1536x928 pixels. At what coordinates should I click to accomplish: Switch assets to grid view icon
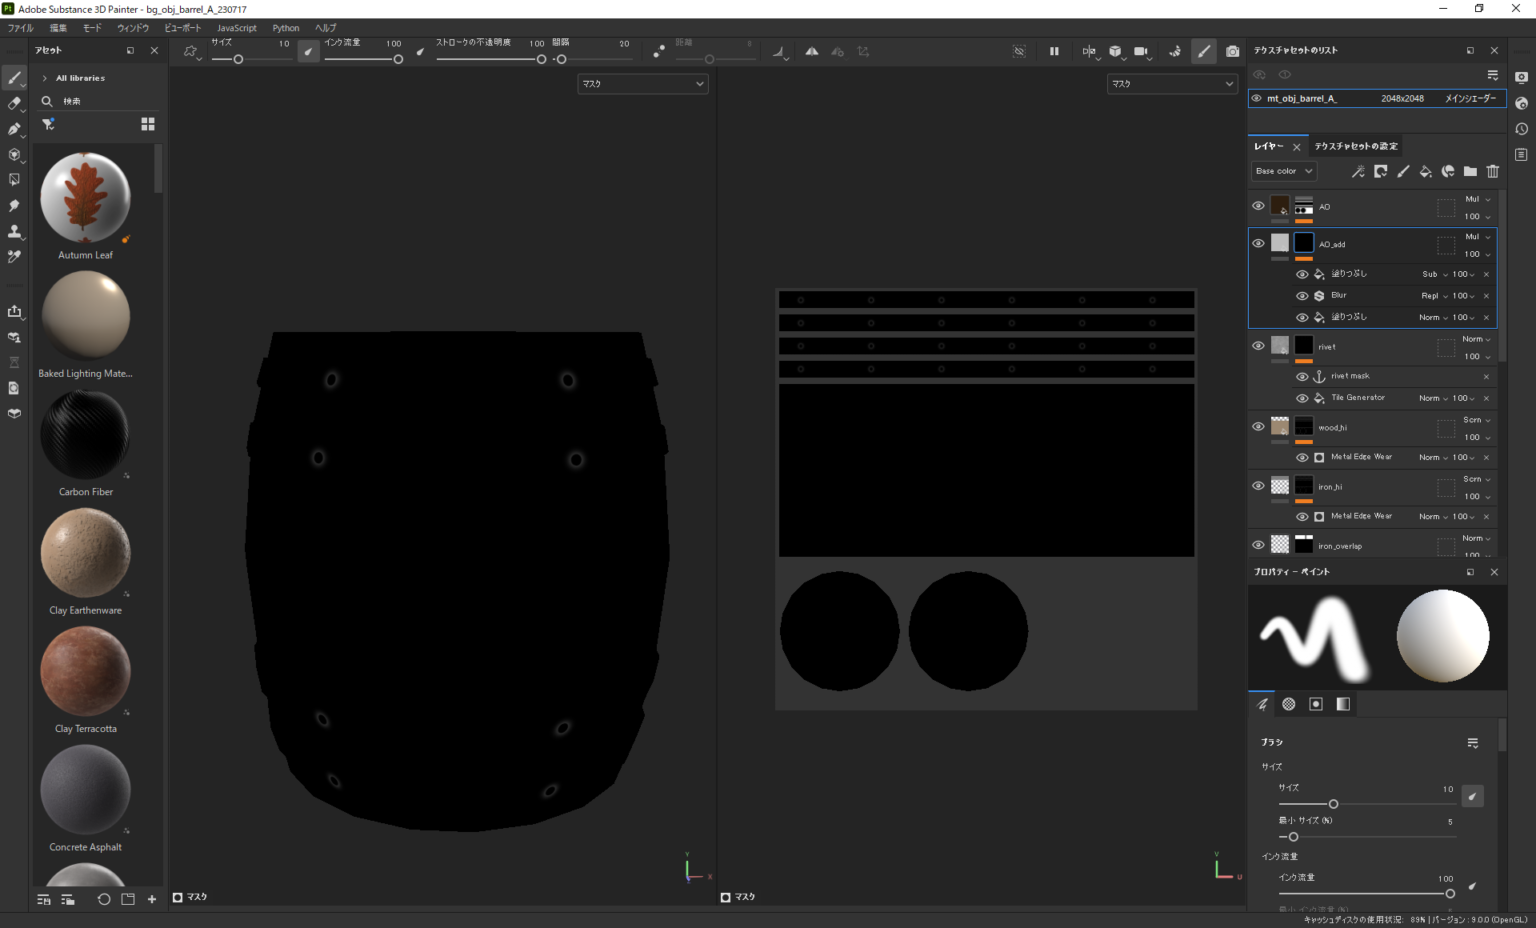(x=148, y=124)
